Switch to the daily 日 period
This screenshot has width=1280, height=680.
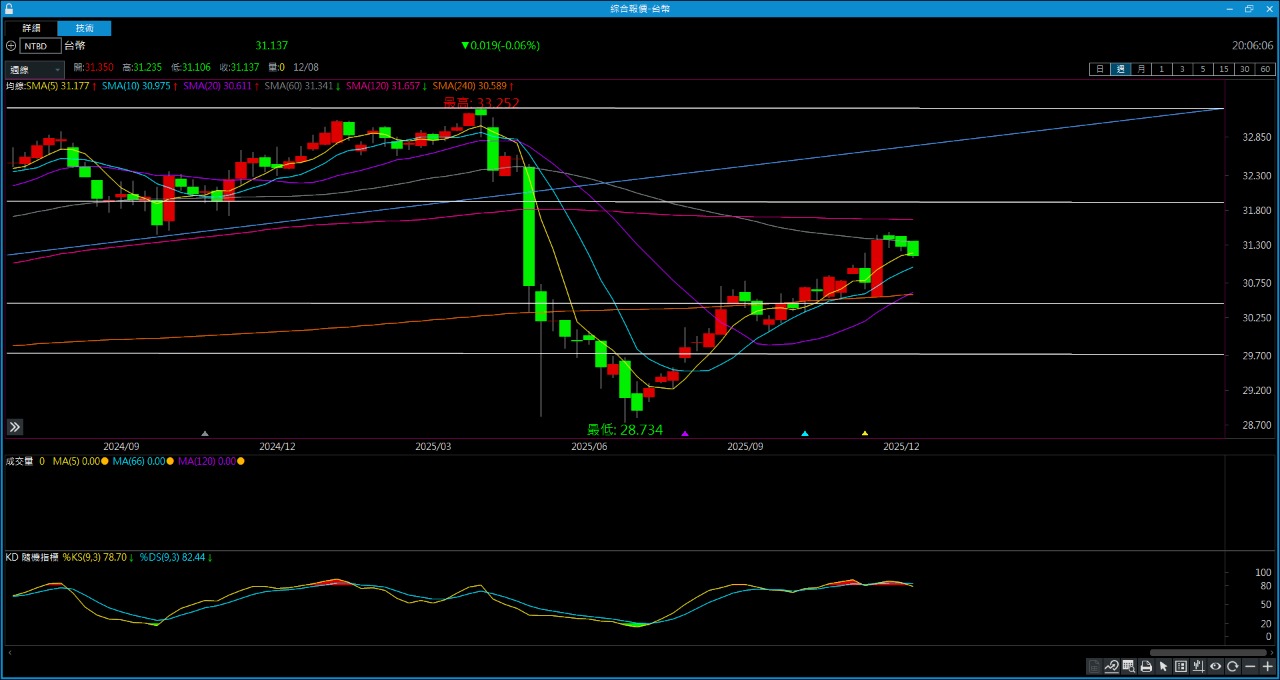[x=1099, y=69]
